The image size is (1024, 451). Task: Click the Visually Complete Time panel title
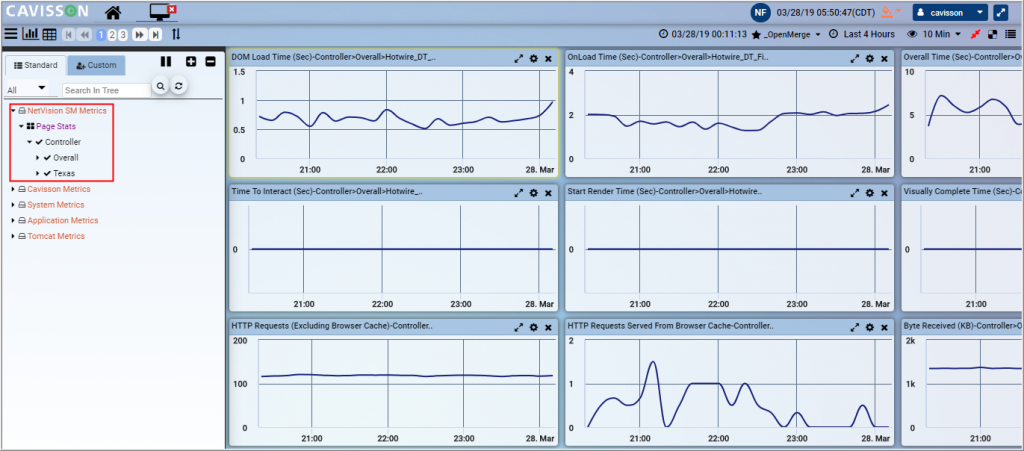click(x=963, y=193)
